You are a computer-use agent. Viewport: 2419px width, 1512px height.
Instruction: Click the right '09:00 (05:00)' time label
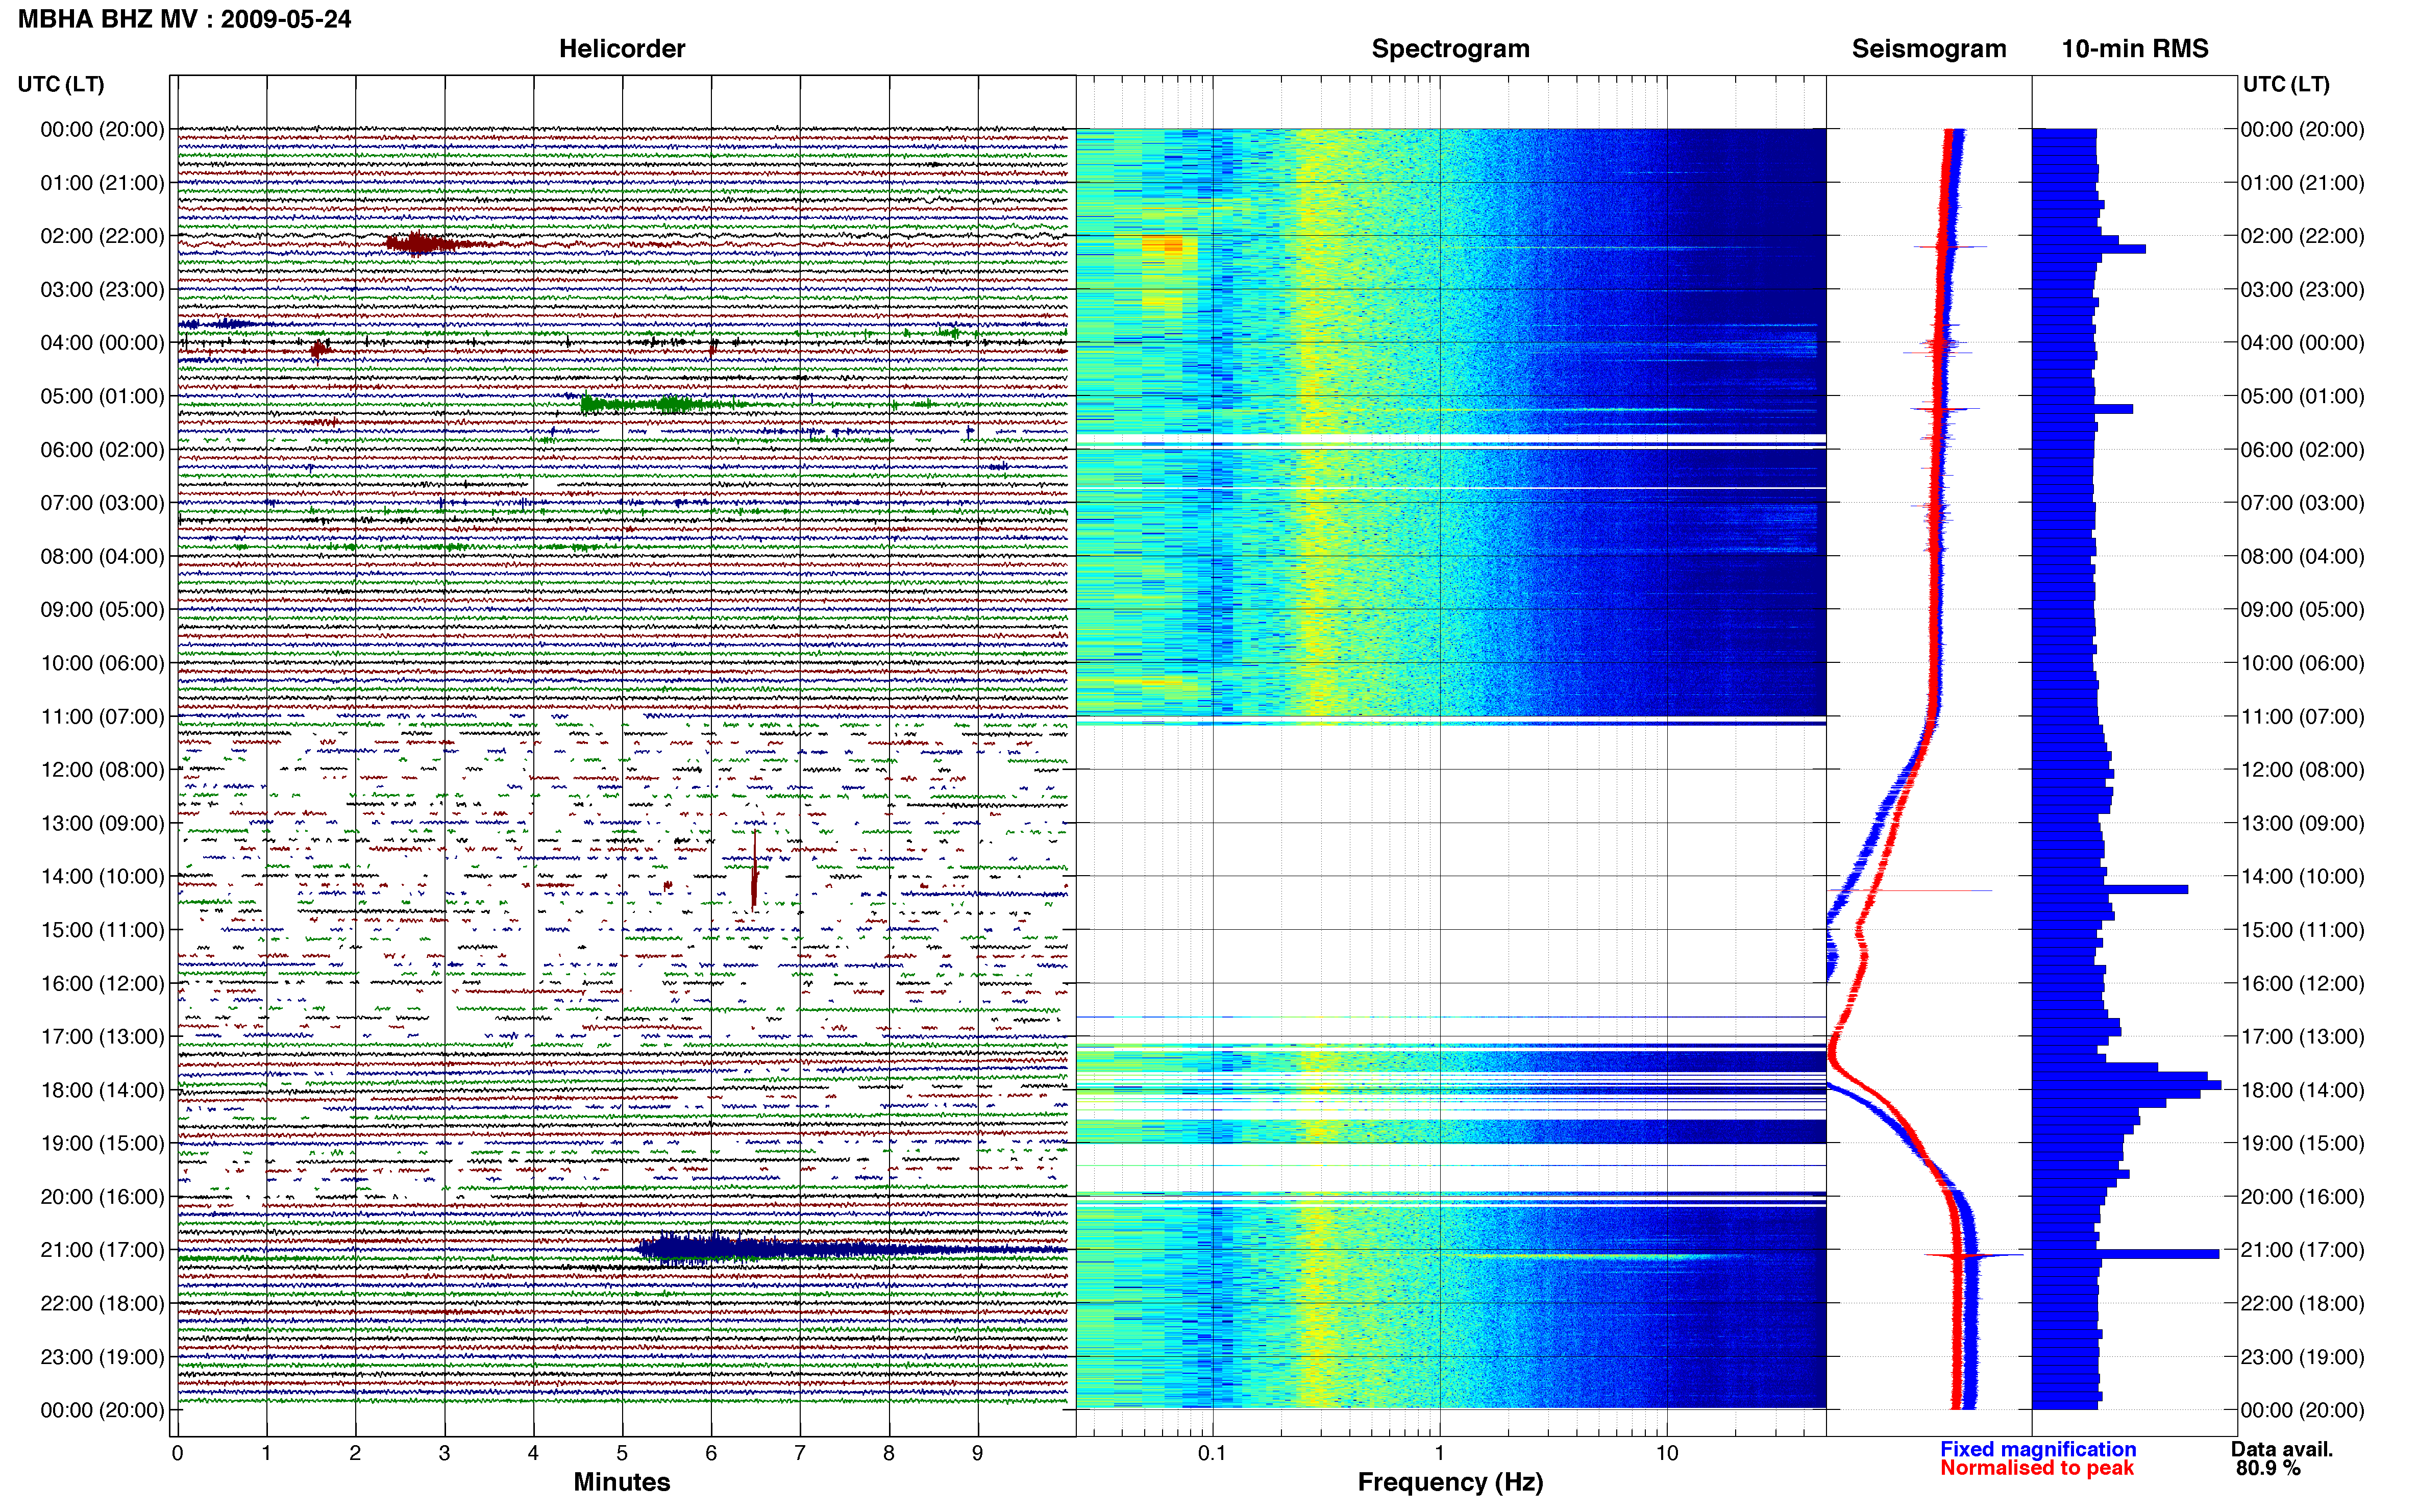point(2302,609)
